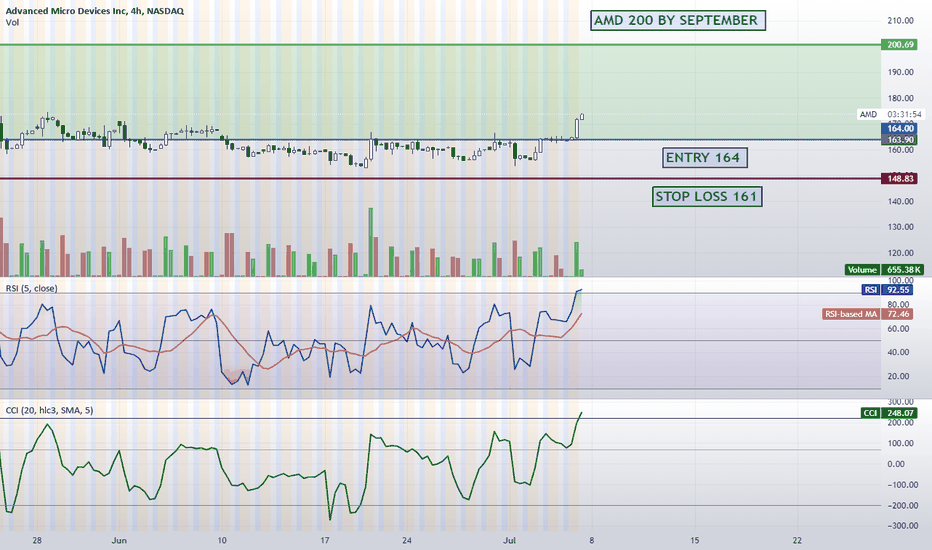
Task: Click the 140.00 price axis label
Action: pyautogui.click(x=900, y=201)
